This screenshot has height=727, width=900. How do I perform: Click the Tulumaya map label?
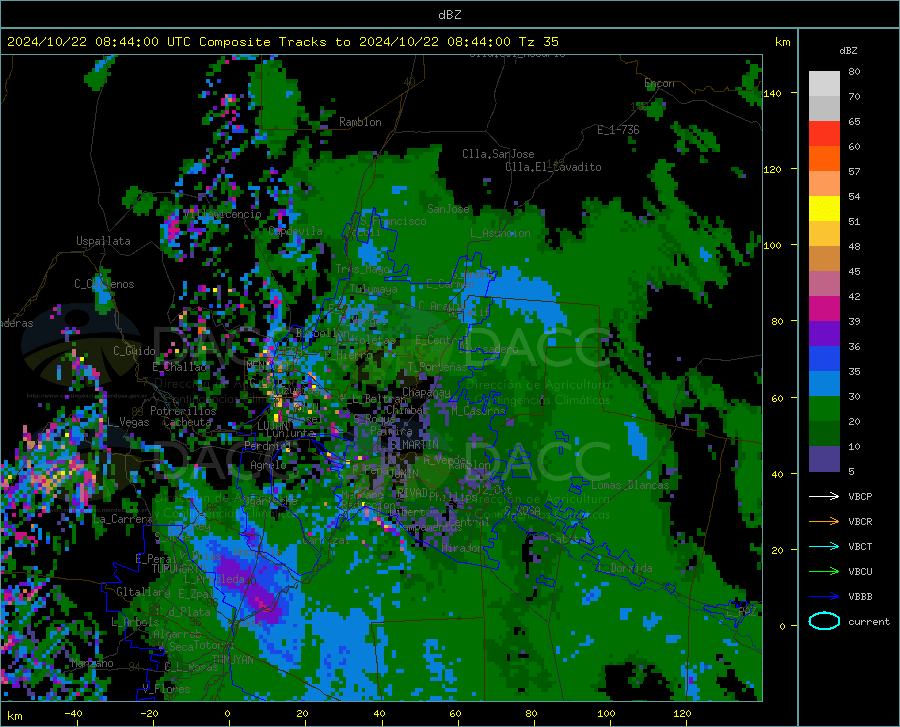(x=373, y=289)
